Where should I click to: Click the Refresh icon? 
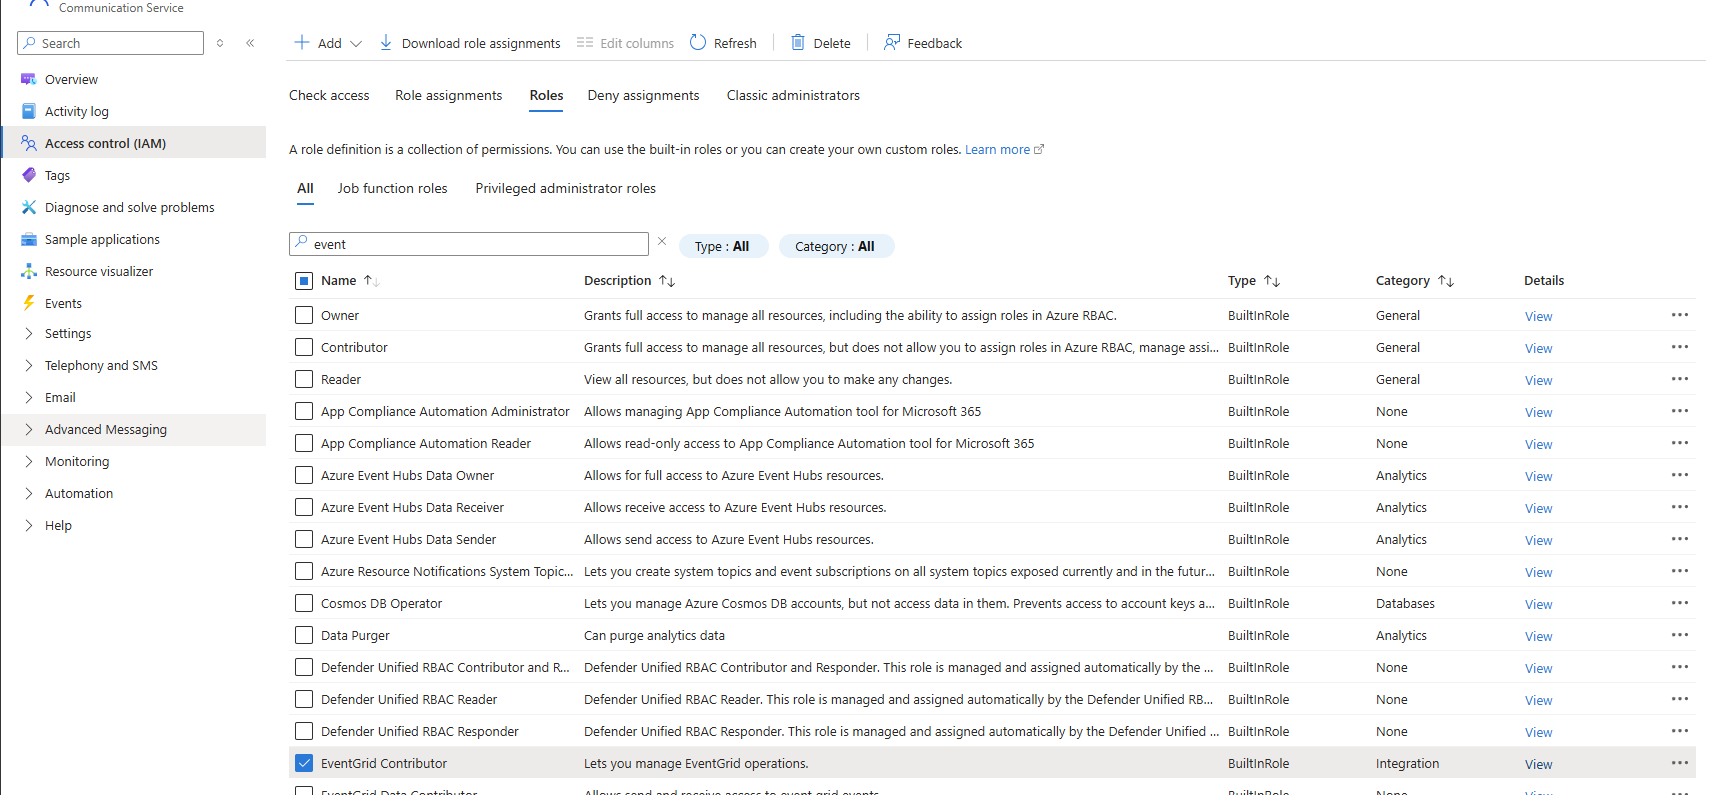click(x=698, y=42)
